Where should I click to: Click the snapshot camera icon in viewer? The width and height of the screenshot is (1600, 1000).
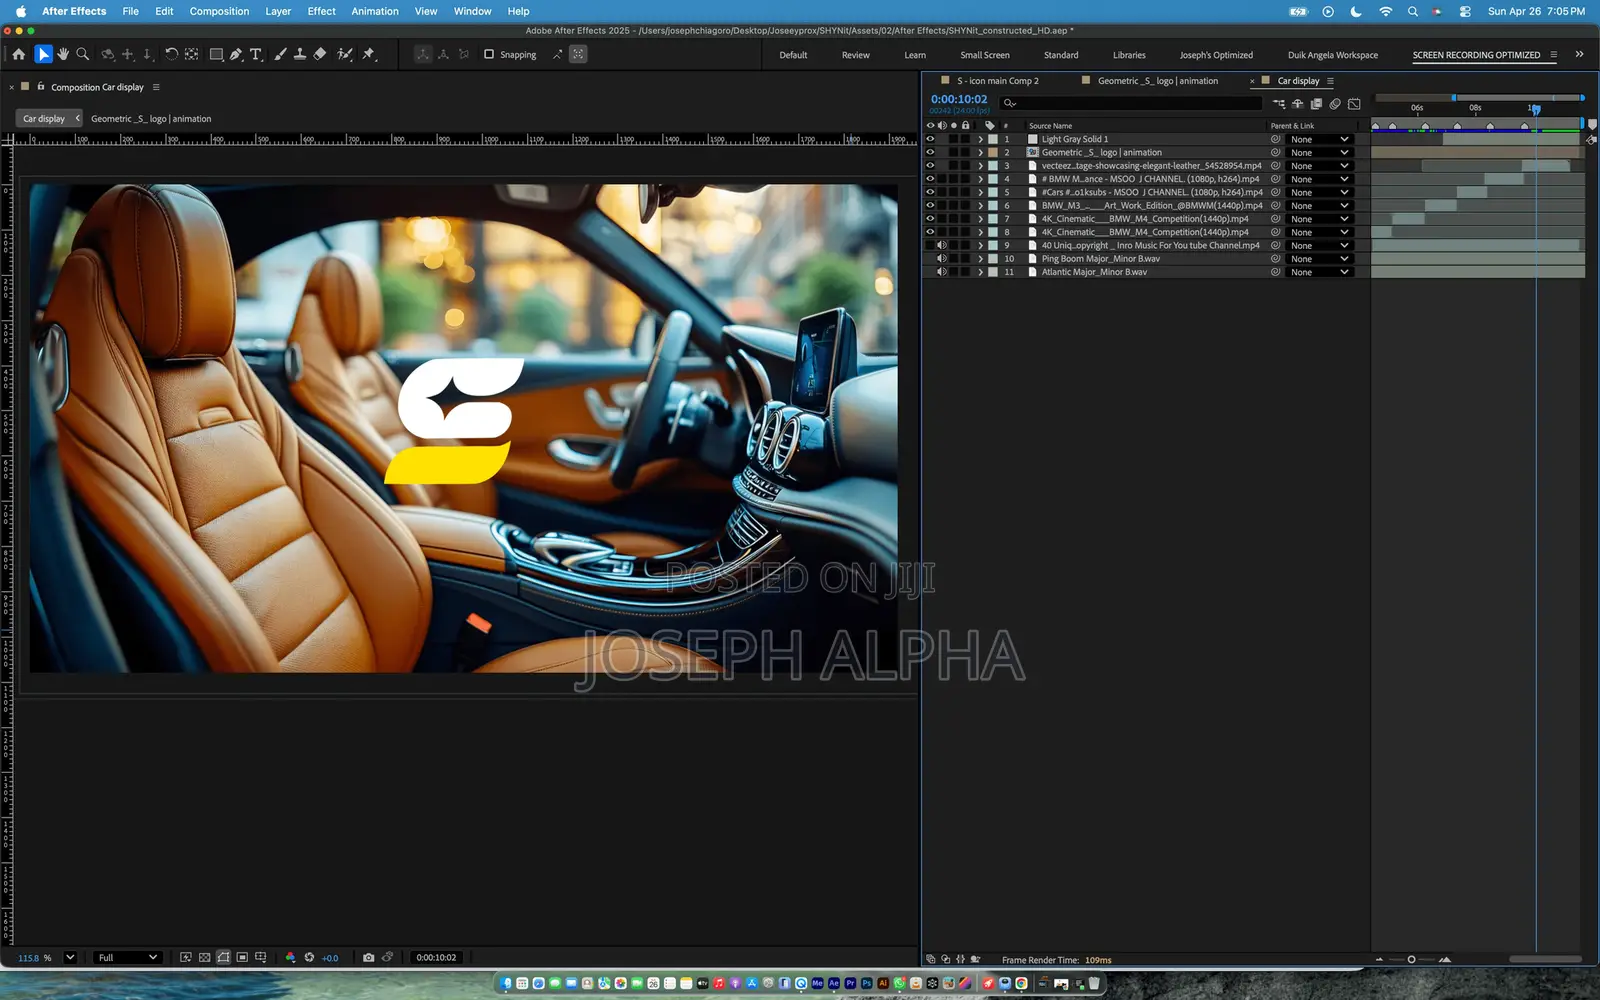pos(369,957)
